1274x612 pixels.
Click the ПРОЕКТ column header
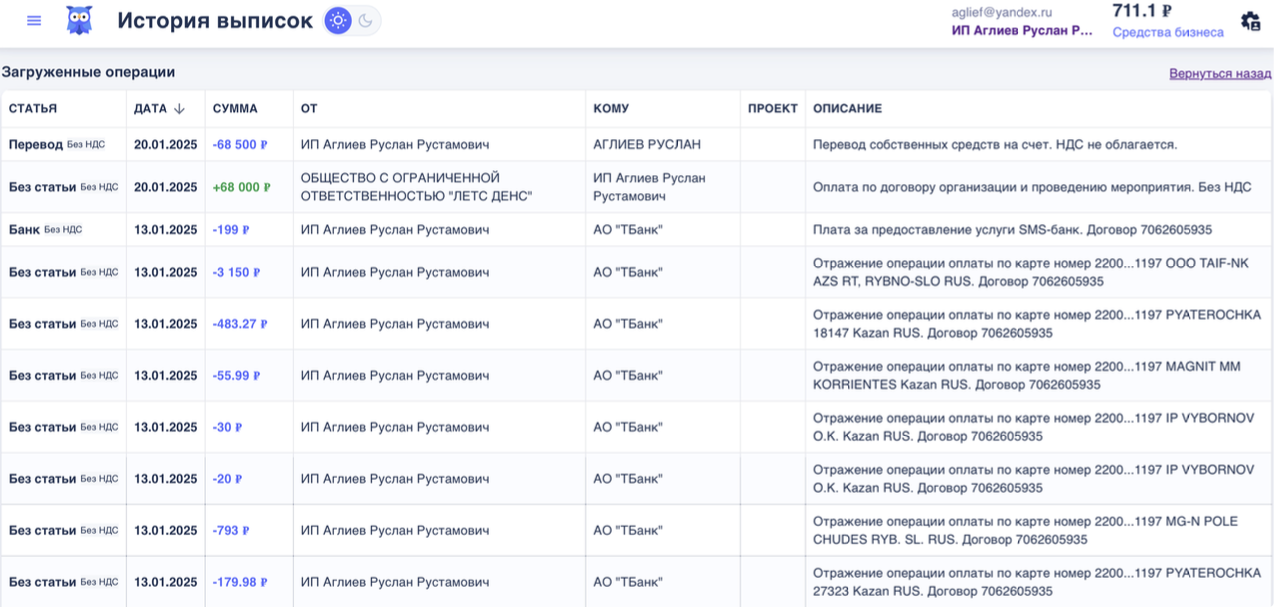[x=772, y=109]
